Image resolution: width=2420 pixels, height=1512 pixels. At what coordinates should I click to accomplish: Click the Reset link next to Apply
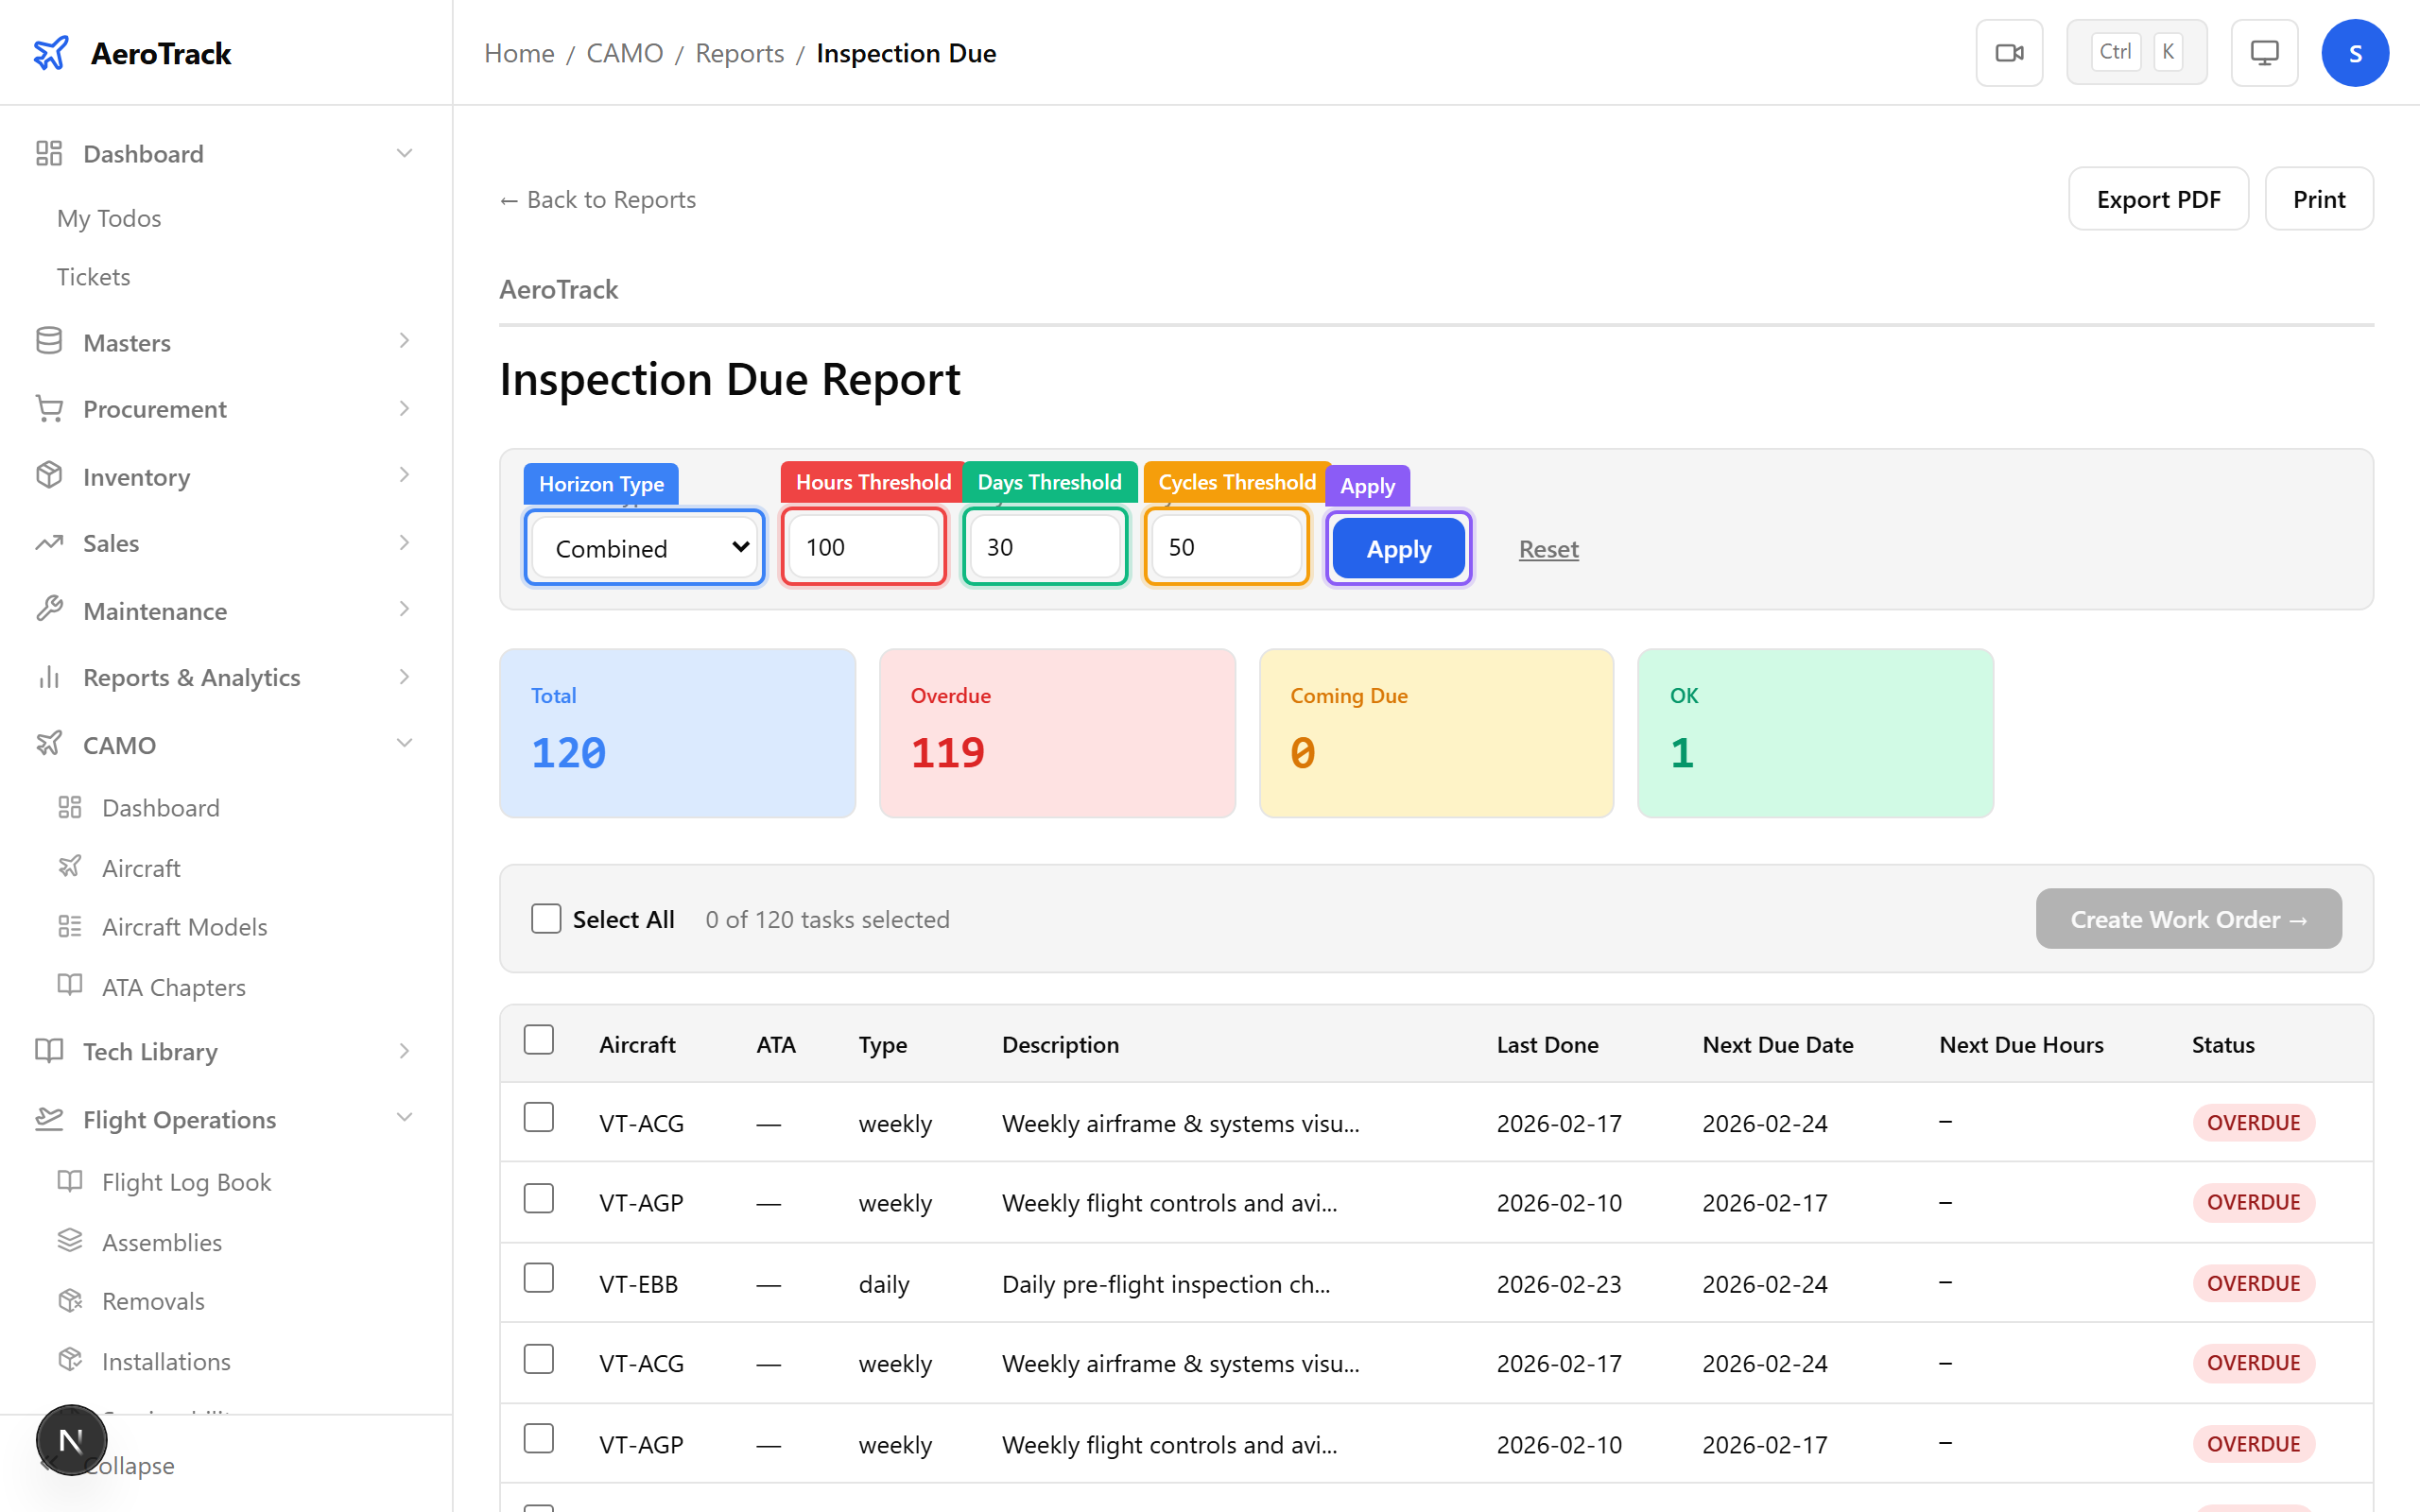coord(1547,549)
